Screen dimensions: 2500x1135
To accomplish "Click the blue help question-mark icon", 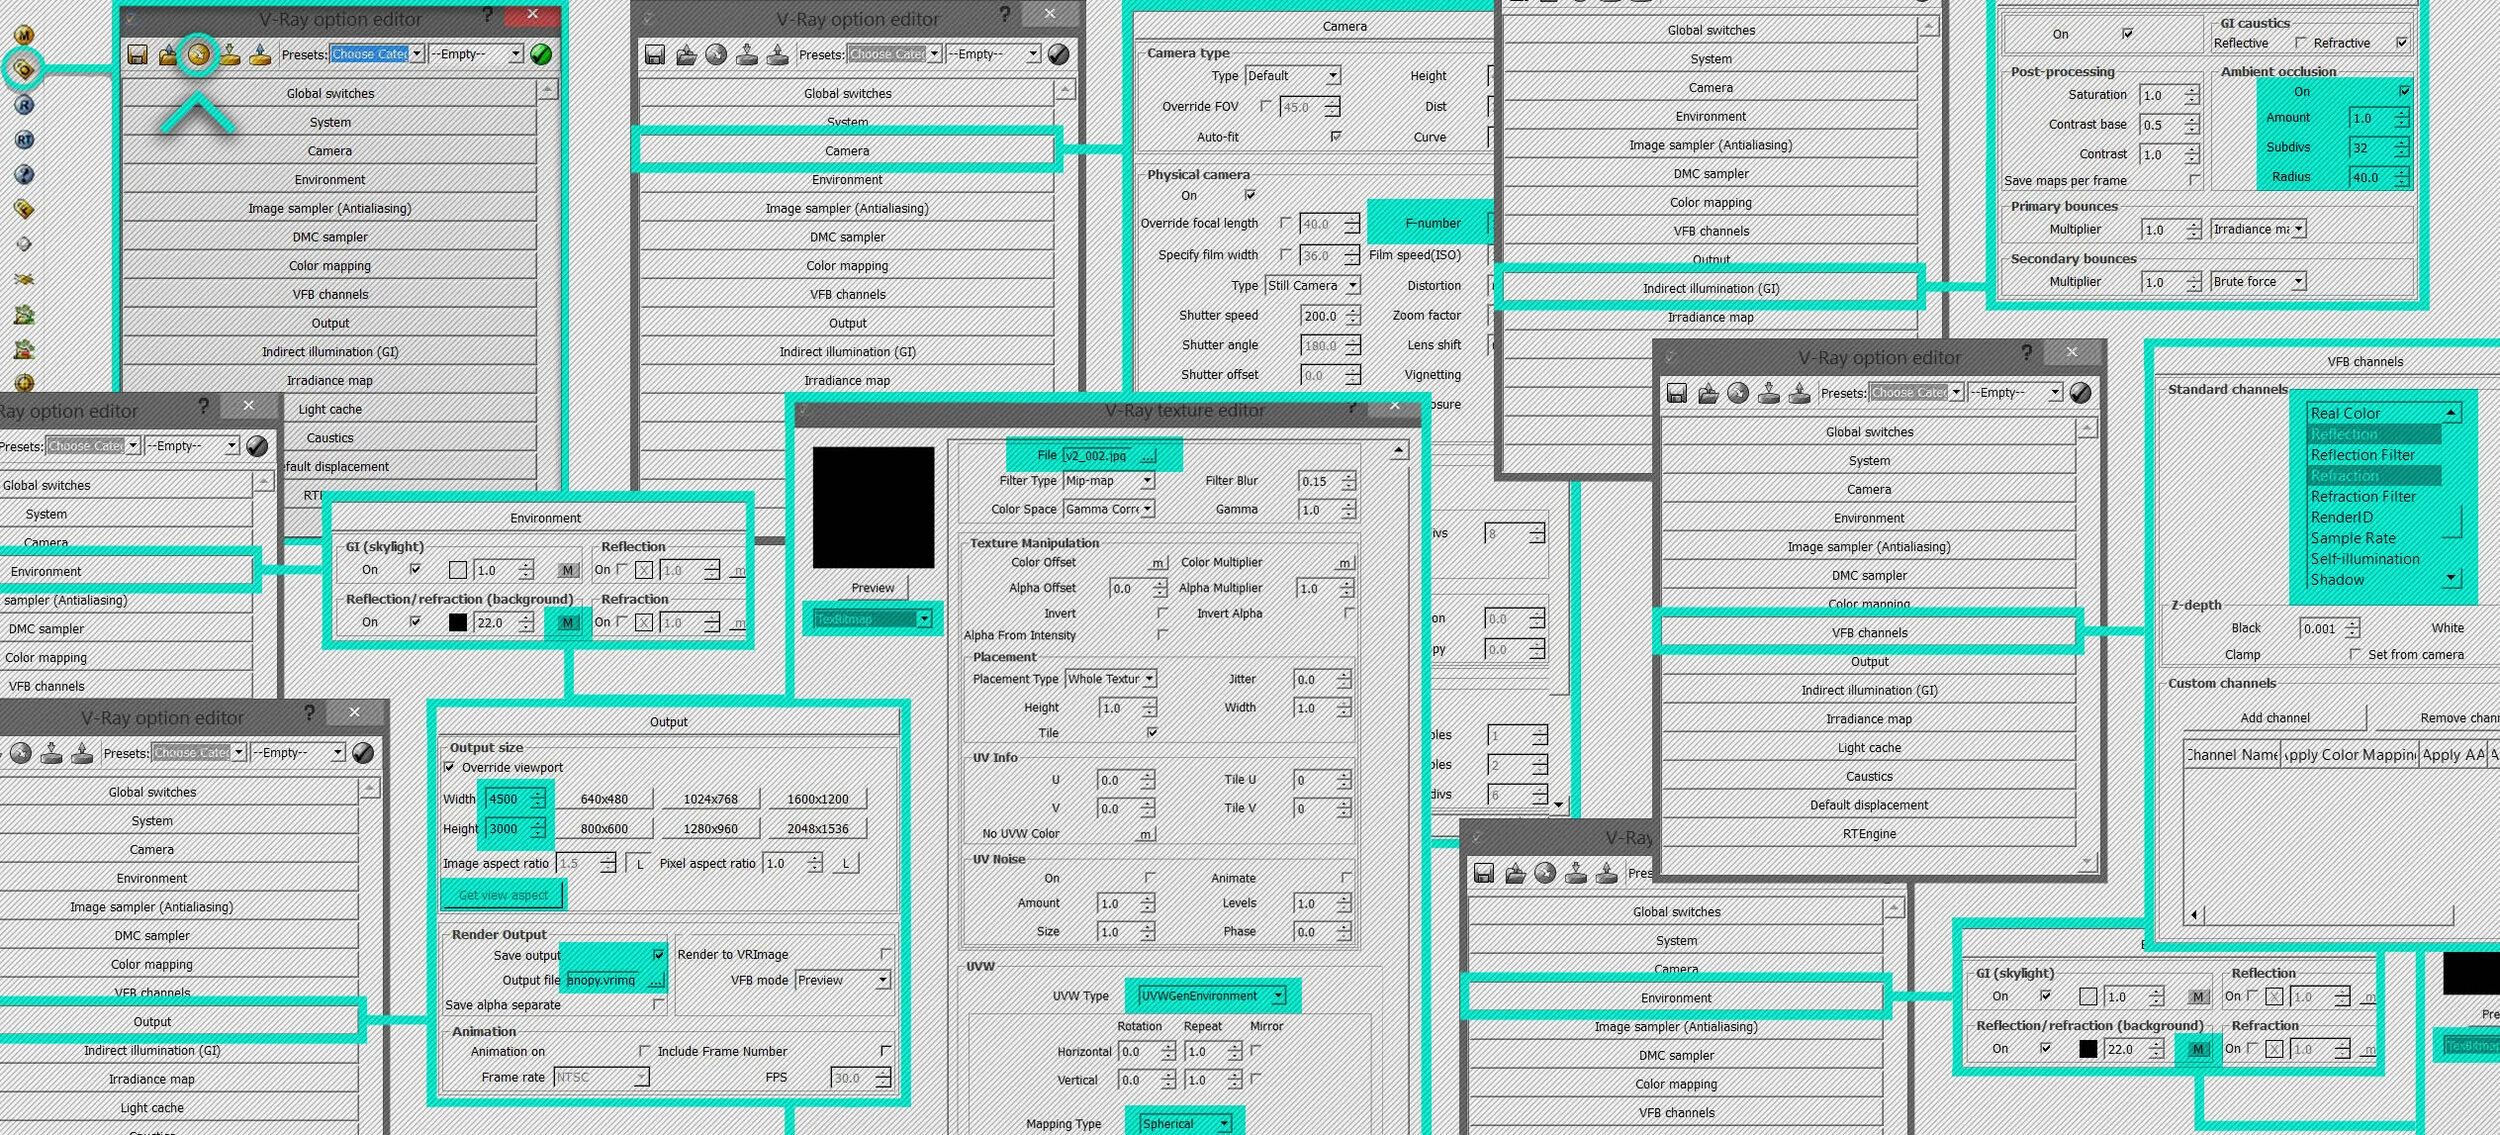I will (x=24, y=175).
